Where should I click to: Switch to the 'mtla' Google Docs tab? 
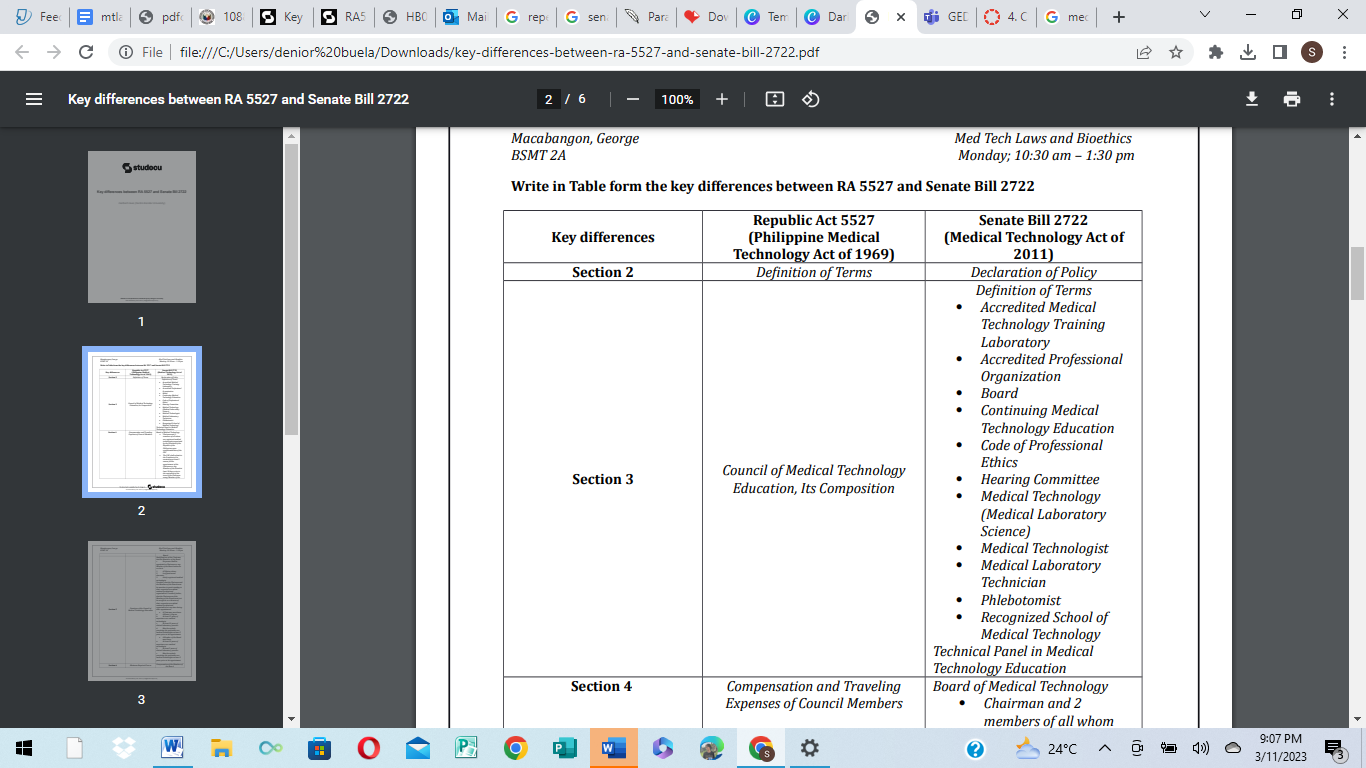tap(98, 17)
